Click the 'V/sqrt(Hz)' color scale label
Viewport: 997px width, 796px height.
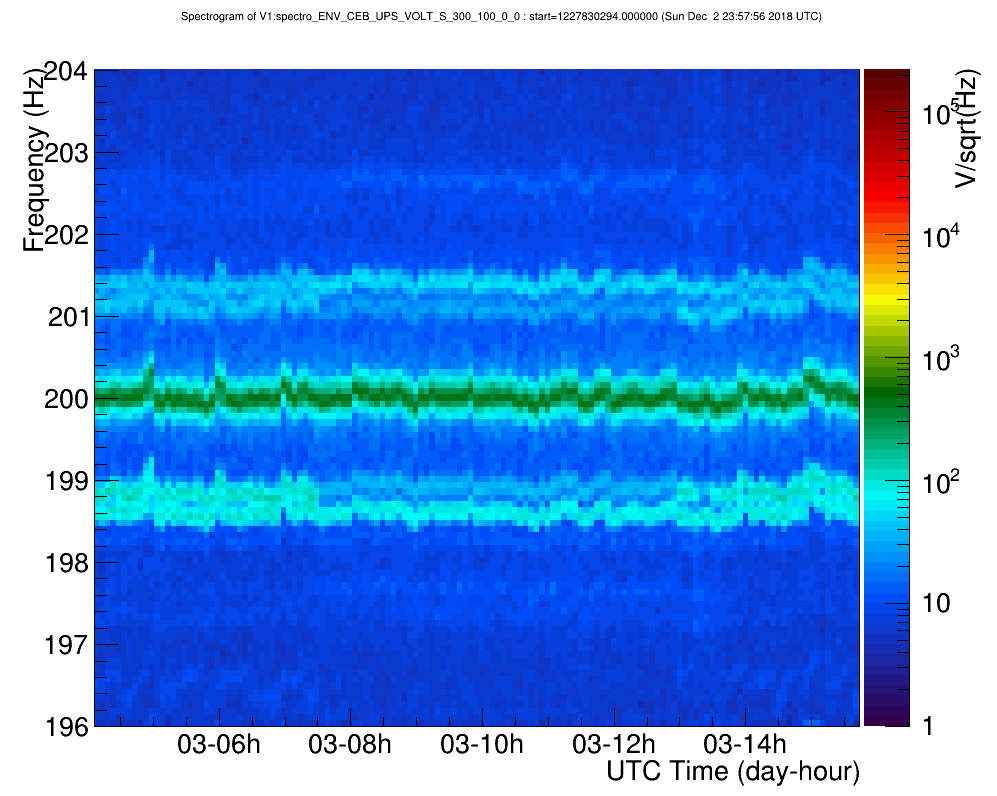coord(966,129)
